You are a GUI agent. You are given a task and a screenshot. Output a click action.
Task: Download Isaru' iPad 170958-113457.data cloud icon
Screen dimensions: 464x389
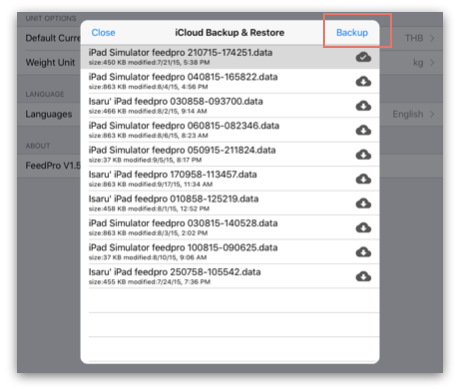tap(363, 179)
